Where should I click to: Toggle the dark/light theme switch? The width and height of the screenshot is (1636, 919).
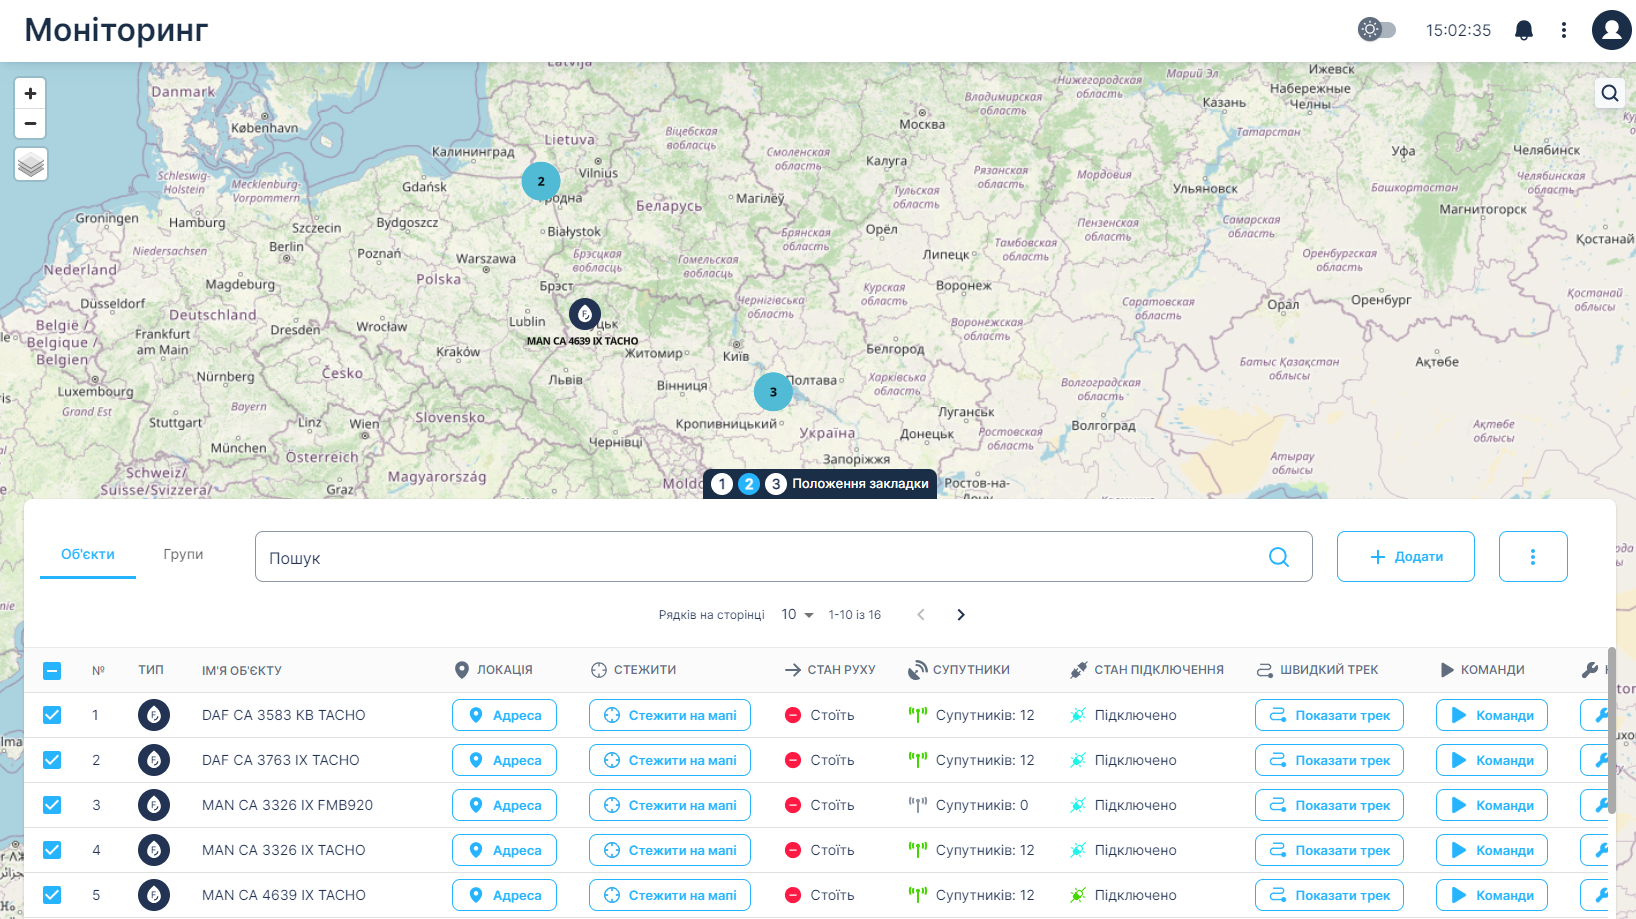click(x=1376, y=29)
